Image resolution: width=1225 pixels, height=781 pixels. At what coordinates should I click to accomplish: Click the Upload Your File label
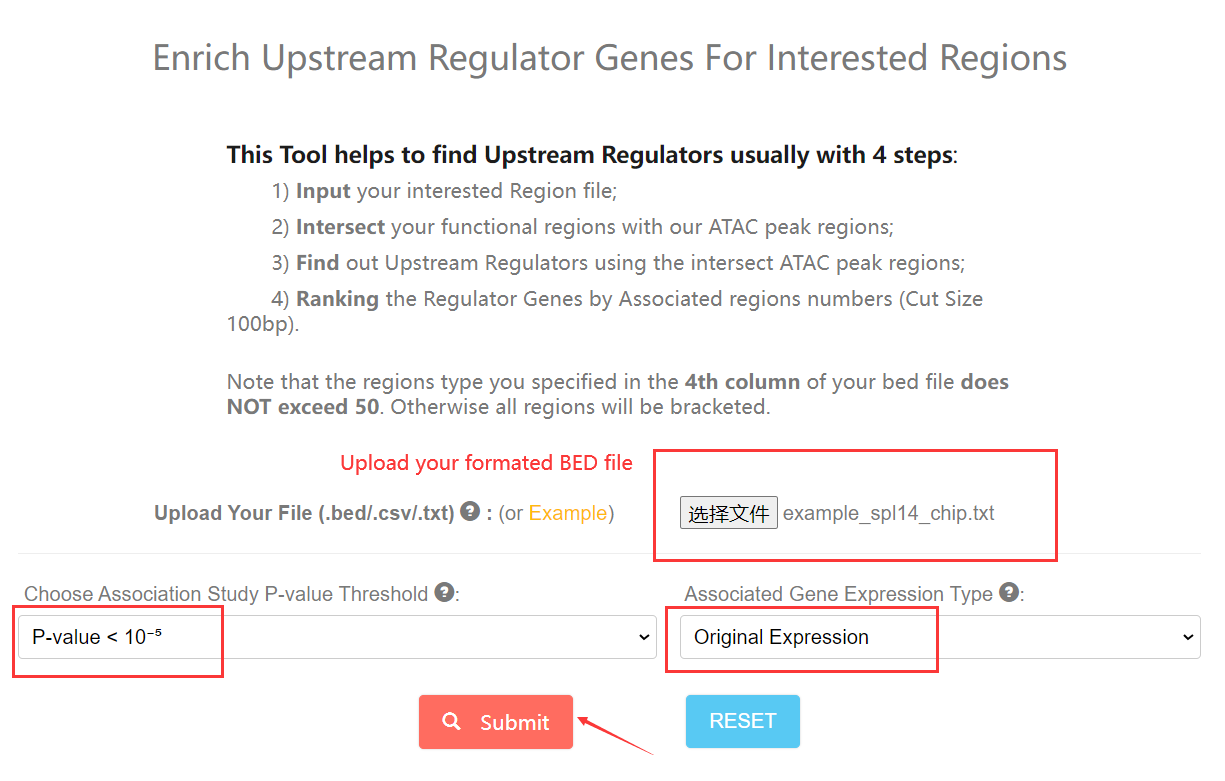[304, 513]
